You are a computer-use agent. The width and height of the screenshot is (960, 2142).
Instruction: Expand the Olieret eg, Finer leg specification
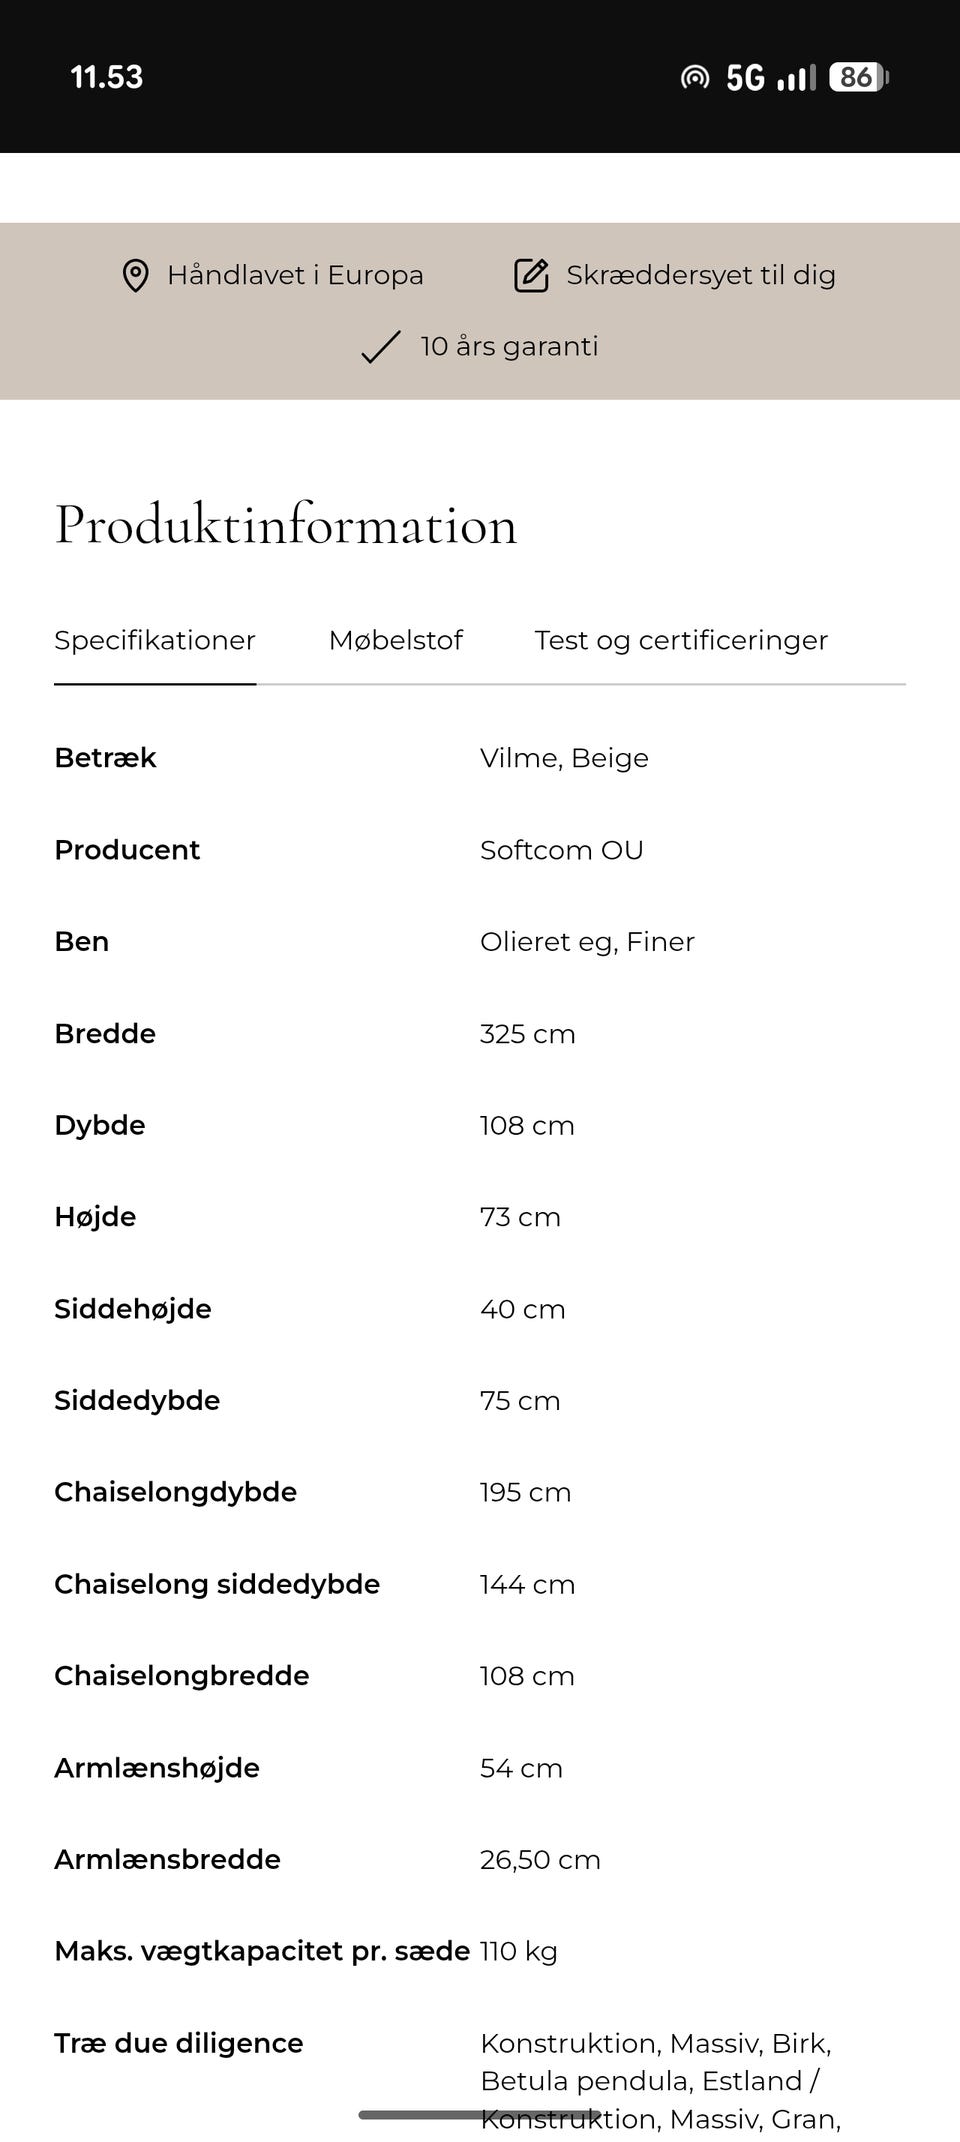[587, 941]
